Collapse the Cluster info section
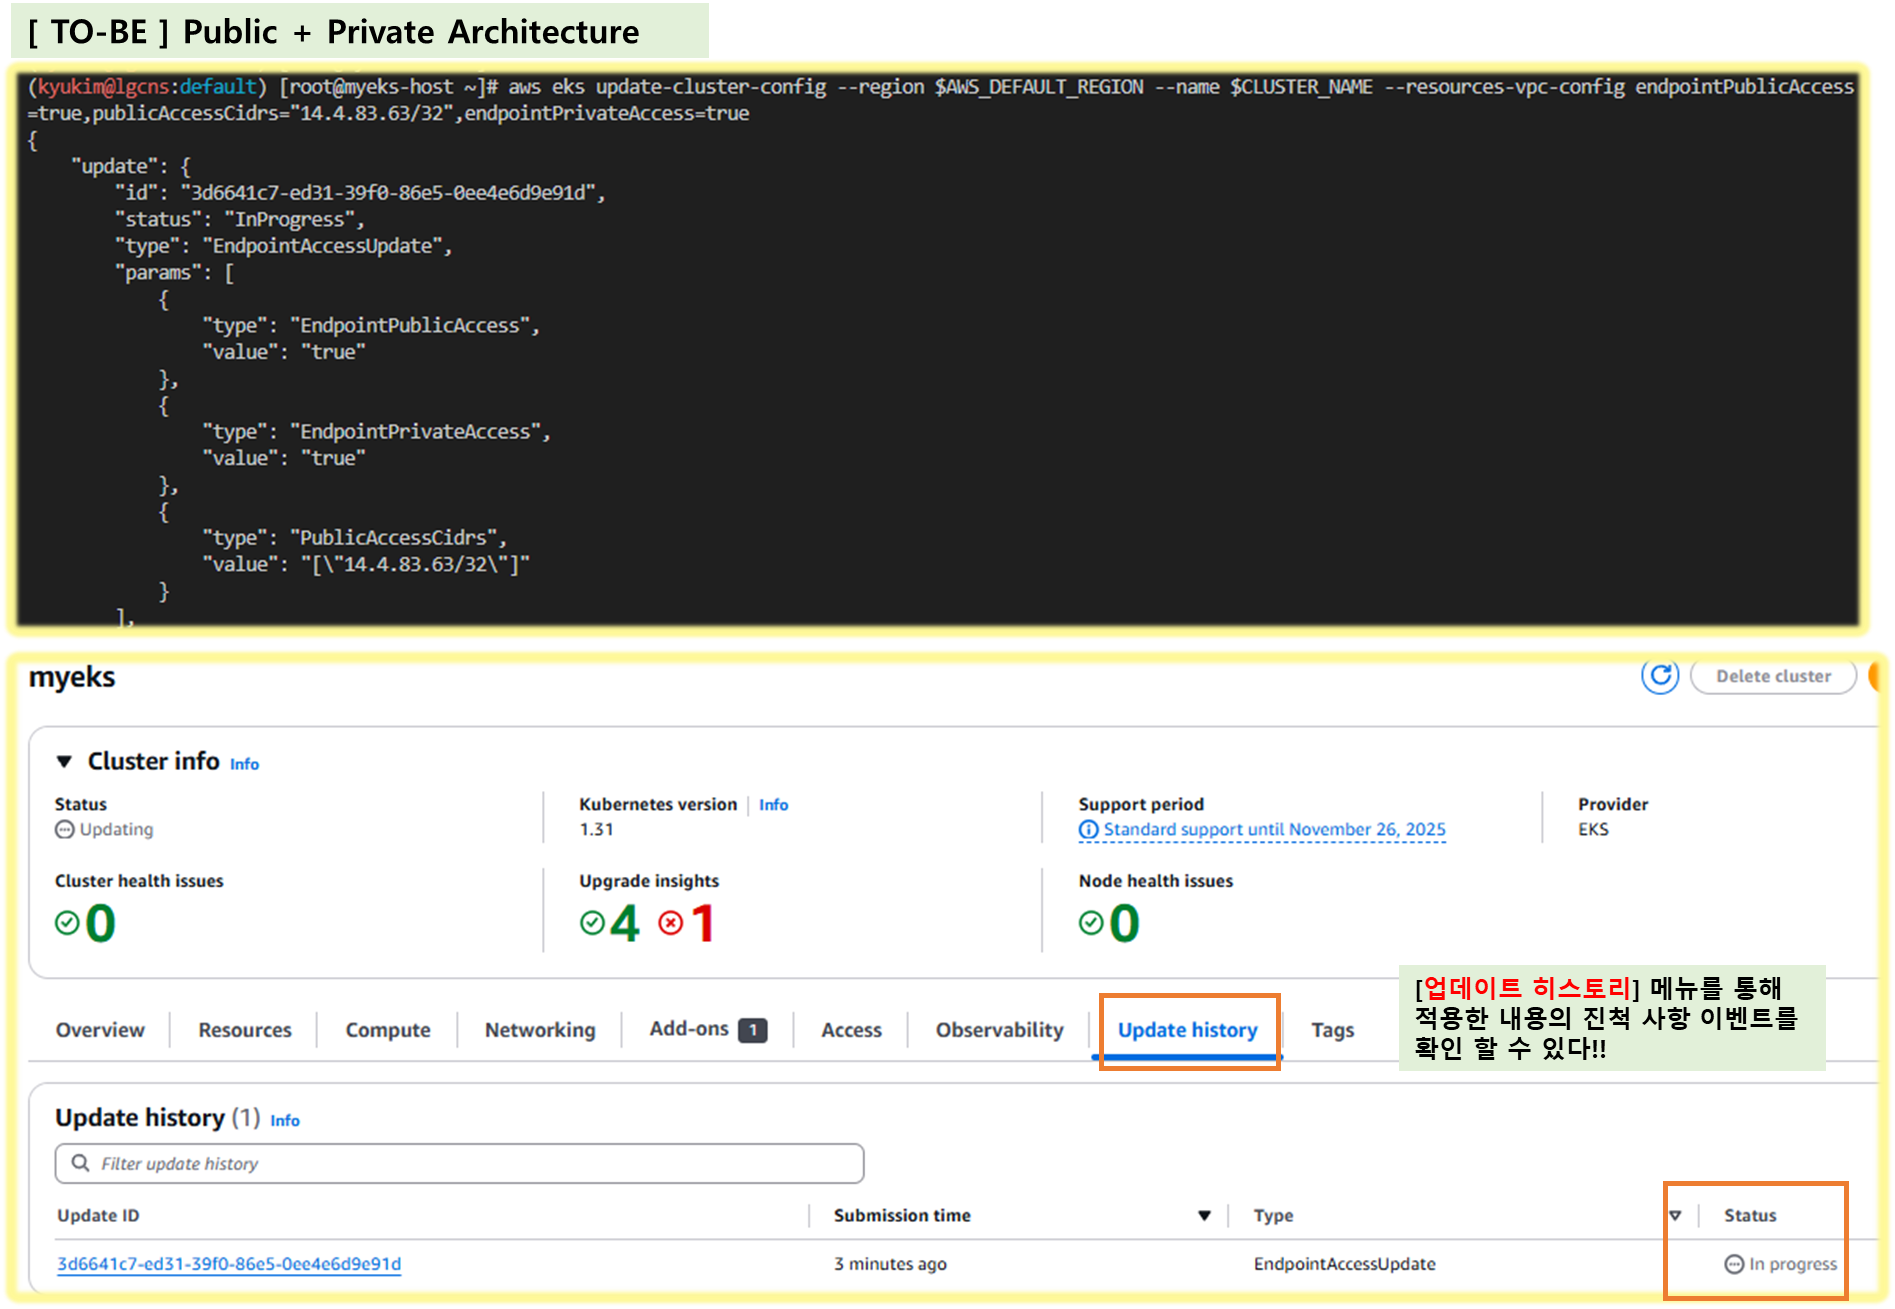This screenshot has width=1895, height=1309. [x=65, y=762]
